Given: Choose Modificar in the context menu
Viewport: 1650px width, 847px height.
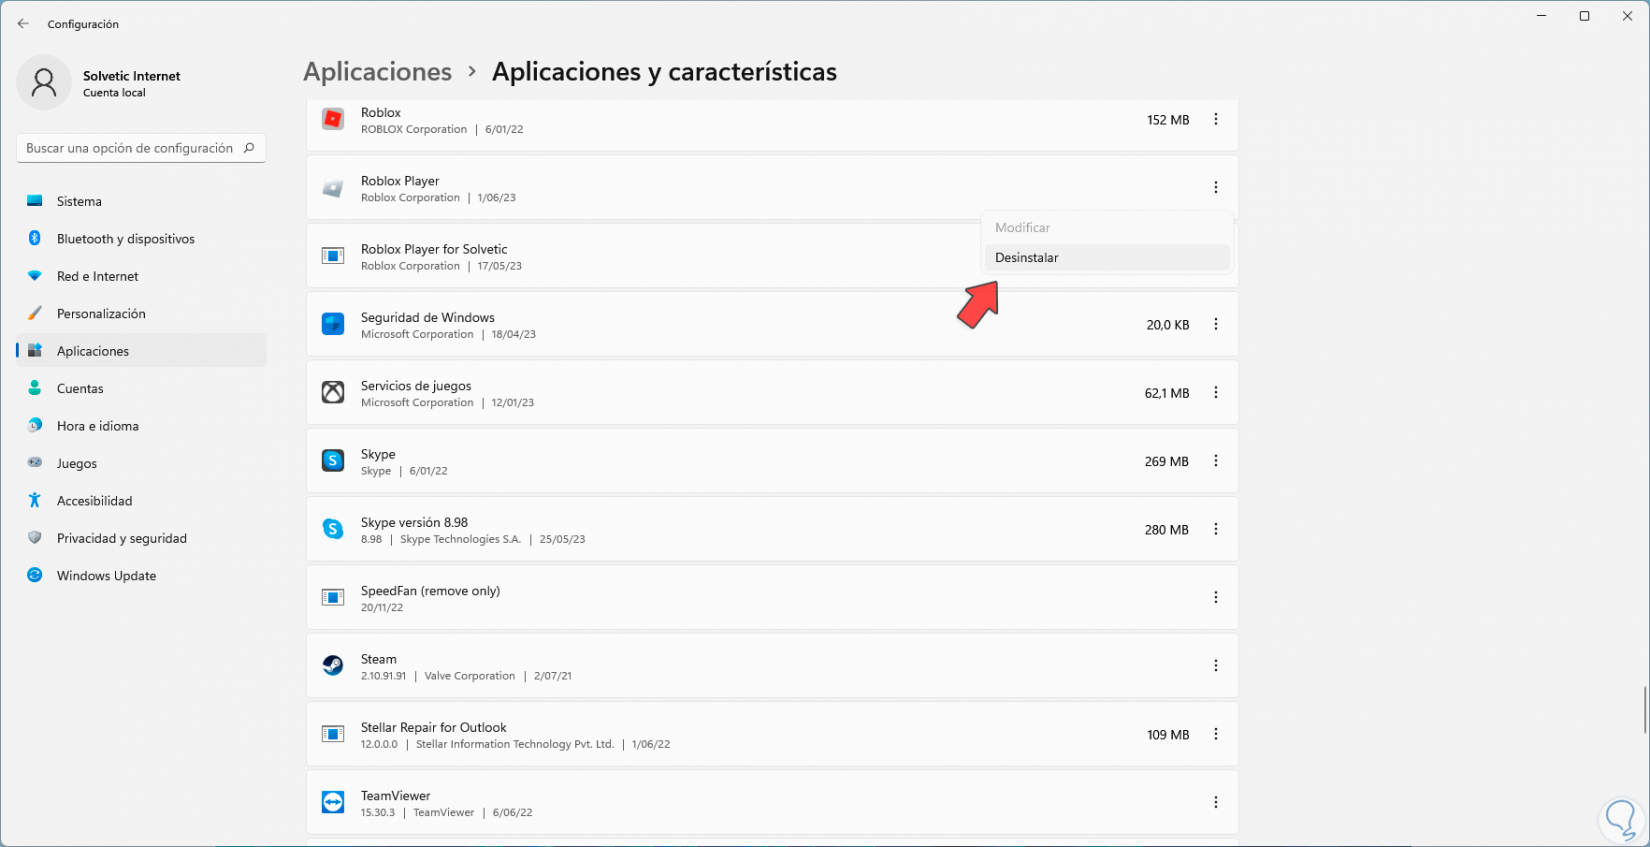Looking at the screenshot, I should point(1022,228).
